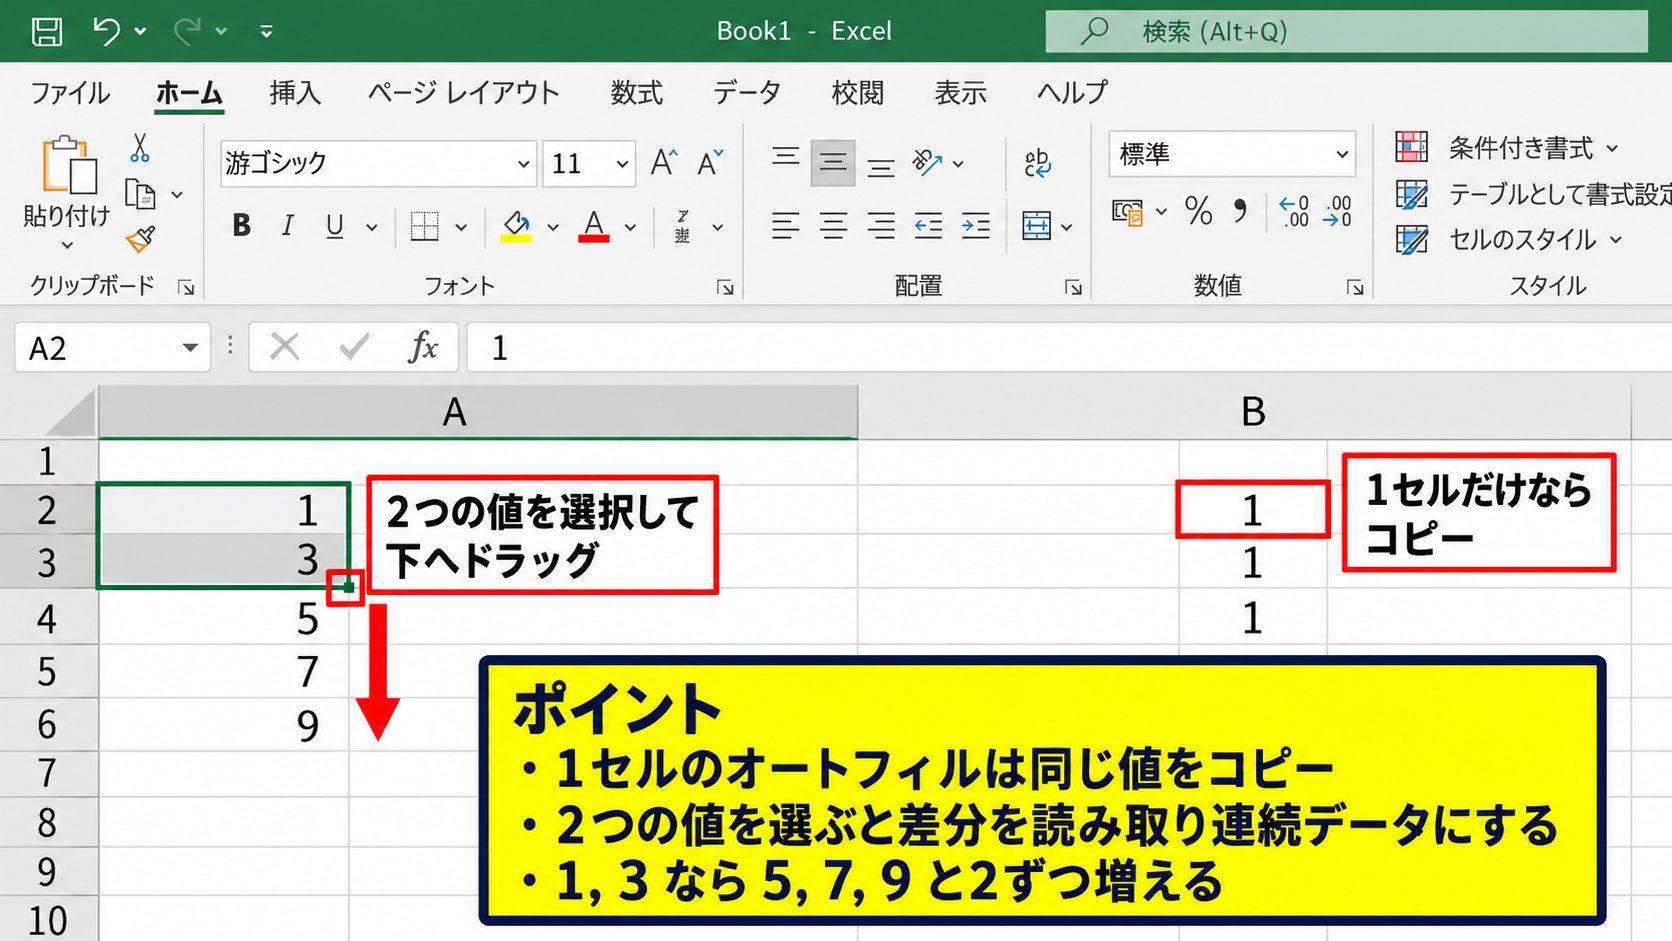Click the Save icon in title bar
The width and height of the screenshot is (1672, 941).
46,31
